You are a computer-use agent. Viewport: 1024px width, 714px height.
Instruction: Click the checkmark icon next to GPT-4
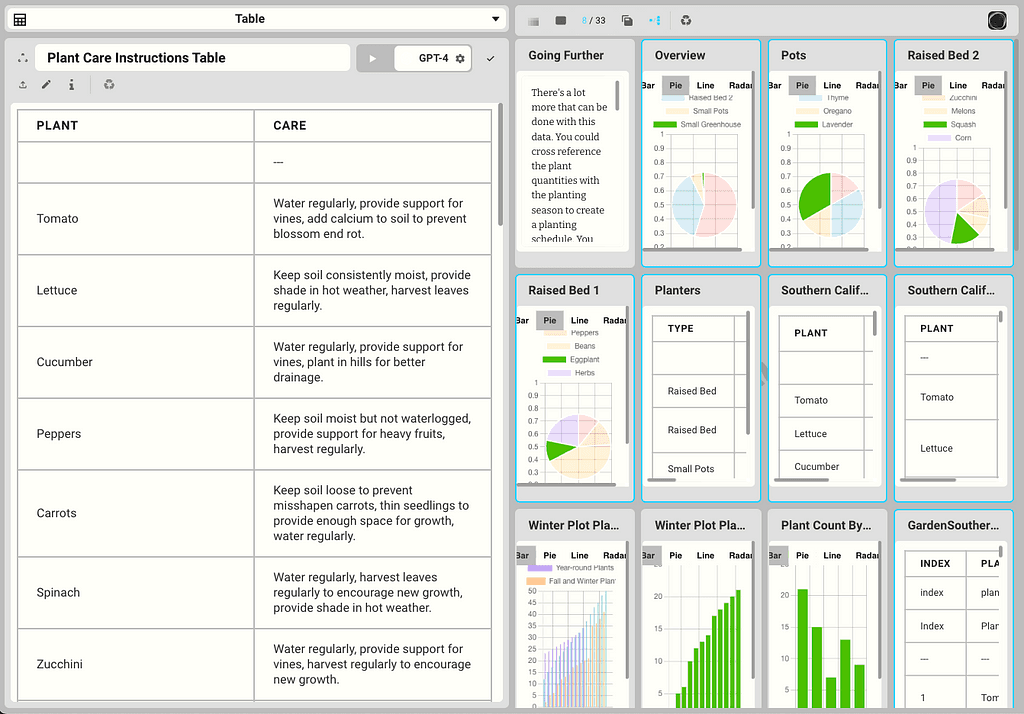point(490,59)
